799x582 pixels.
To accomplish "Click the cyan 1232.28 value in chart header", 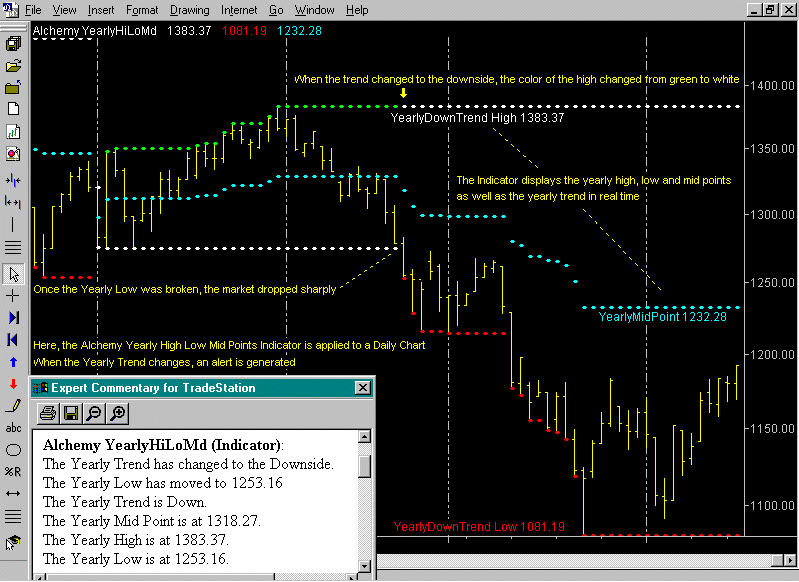I will 300,31.
